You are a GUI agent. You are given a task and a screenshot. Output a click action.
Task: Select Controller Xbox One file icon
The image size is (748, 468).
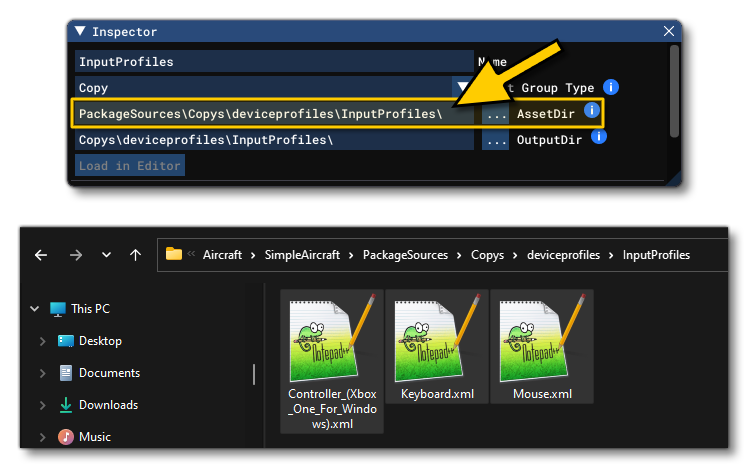click(x=332, y=338)
